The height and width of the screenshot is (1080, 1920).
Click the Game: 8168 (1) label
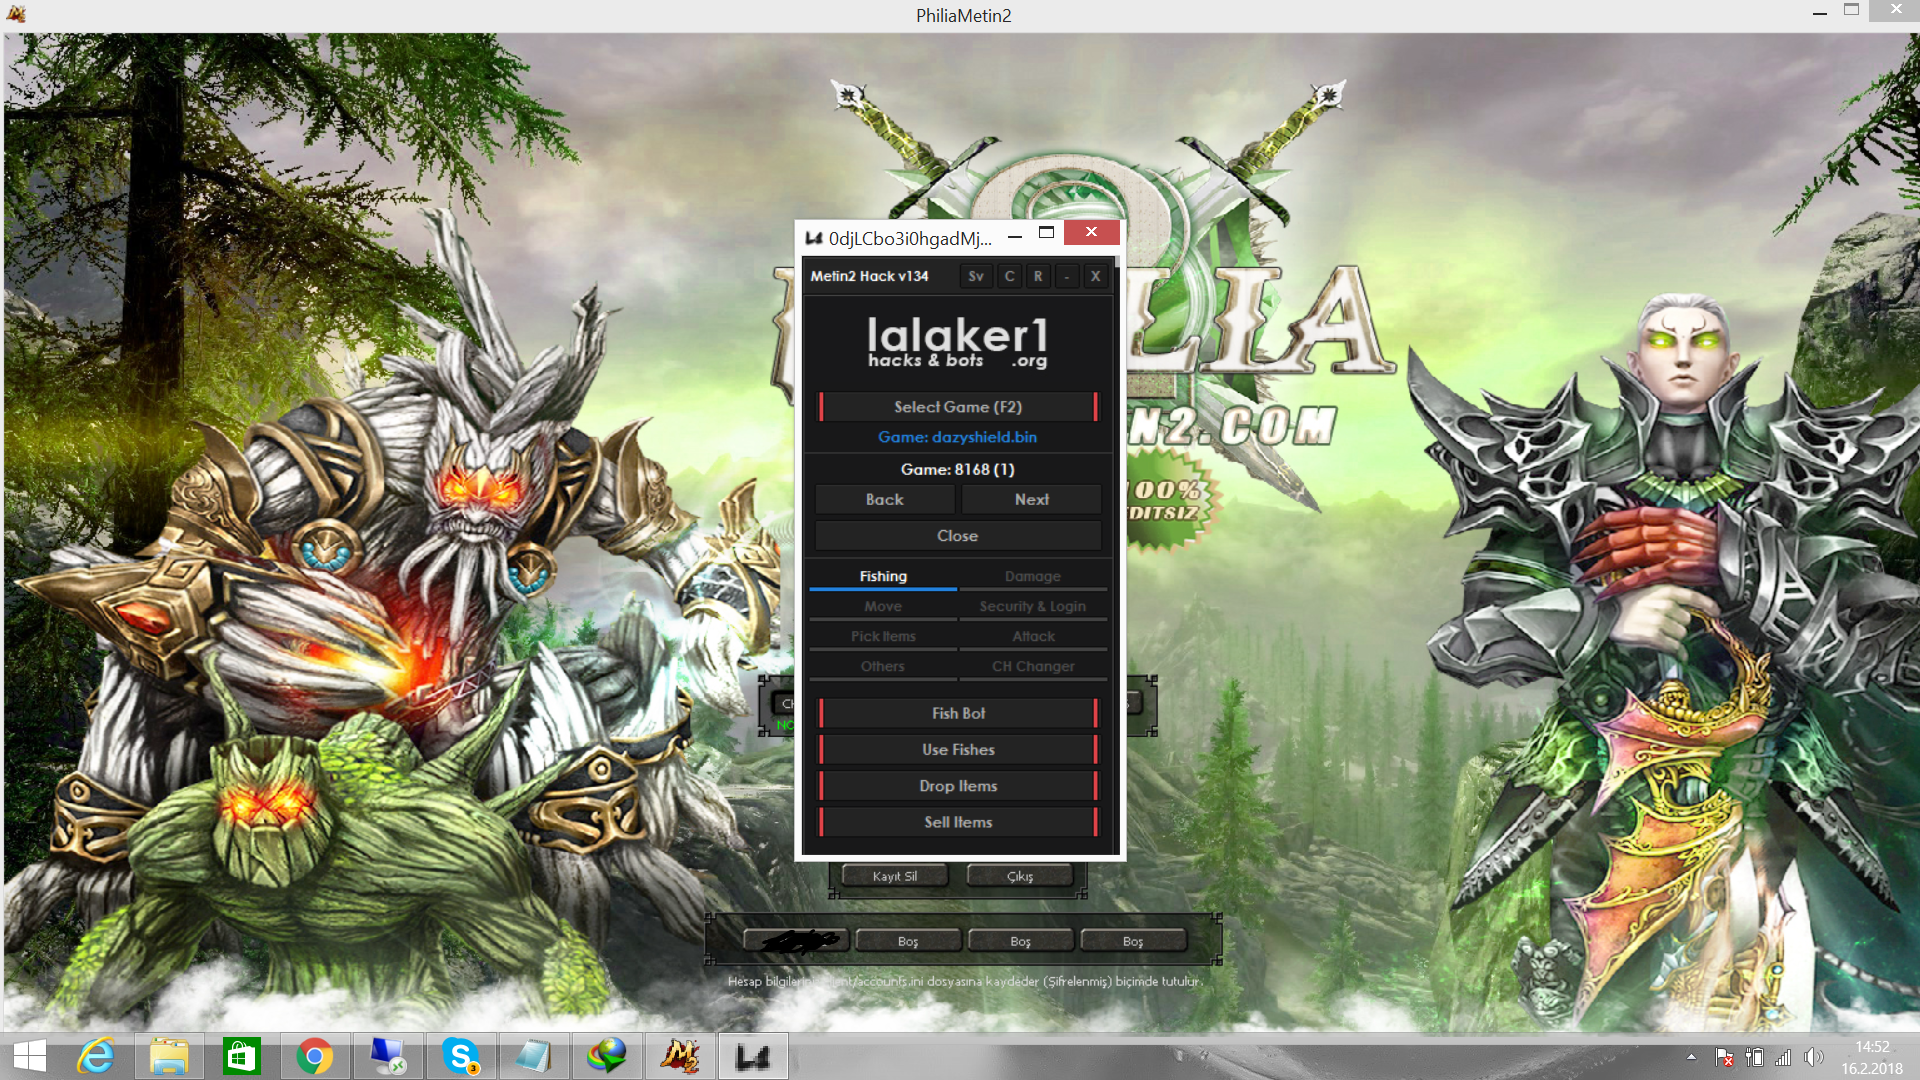click(958, 469)
